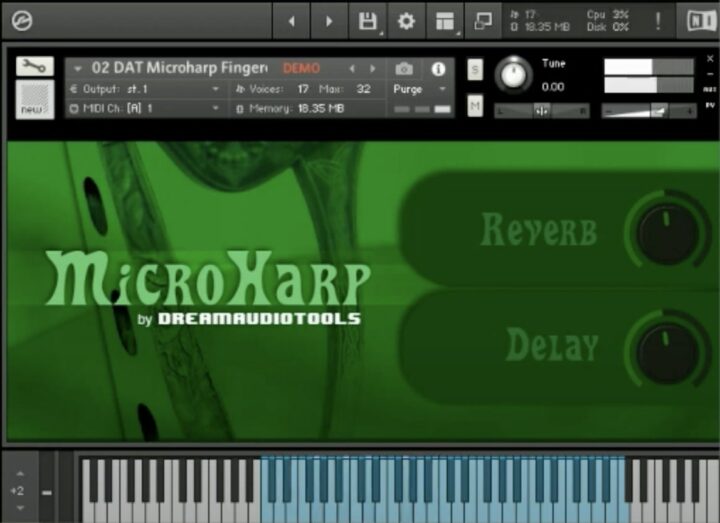Click the minimized view window icon

[x=483, y=21]
